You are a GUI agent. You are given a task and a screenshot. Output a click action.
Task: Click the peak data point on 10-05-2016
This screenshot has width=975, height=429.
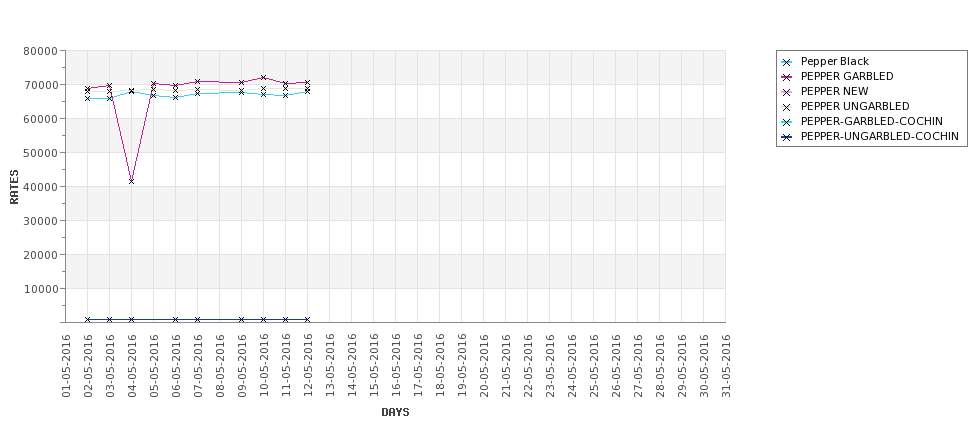(263, 78)
